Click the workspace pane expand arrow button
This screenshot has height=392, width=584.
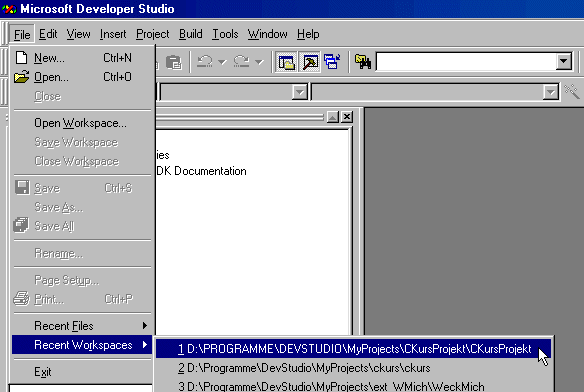(x=333, y=117)
